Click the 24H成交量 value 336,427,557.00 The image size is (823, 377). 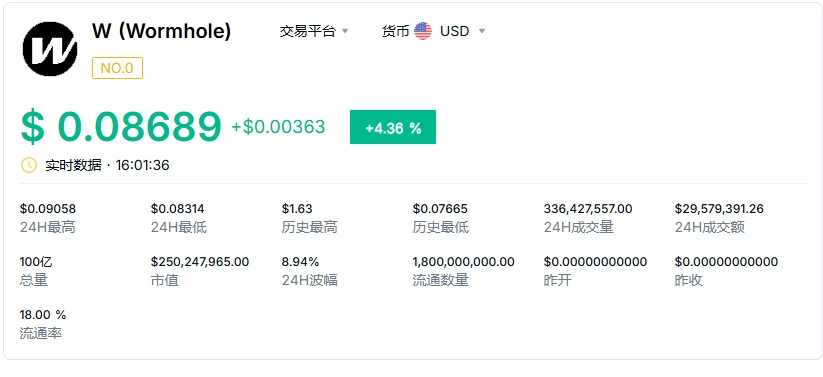coord(588,209)
